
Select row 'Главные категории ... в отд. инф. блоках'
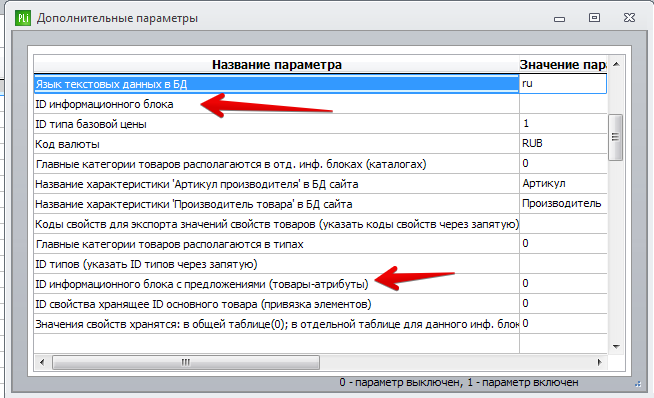[x=276, y=164]
